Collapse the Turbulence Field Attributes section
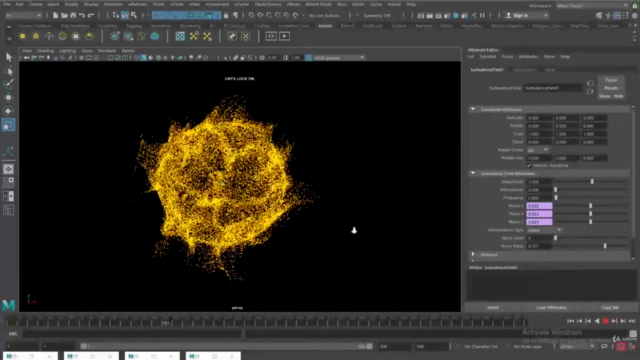 pyautogui.click(x=473, y=173)
